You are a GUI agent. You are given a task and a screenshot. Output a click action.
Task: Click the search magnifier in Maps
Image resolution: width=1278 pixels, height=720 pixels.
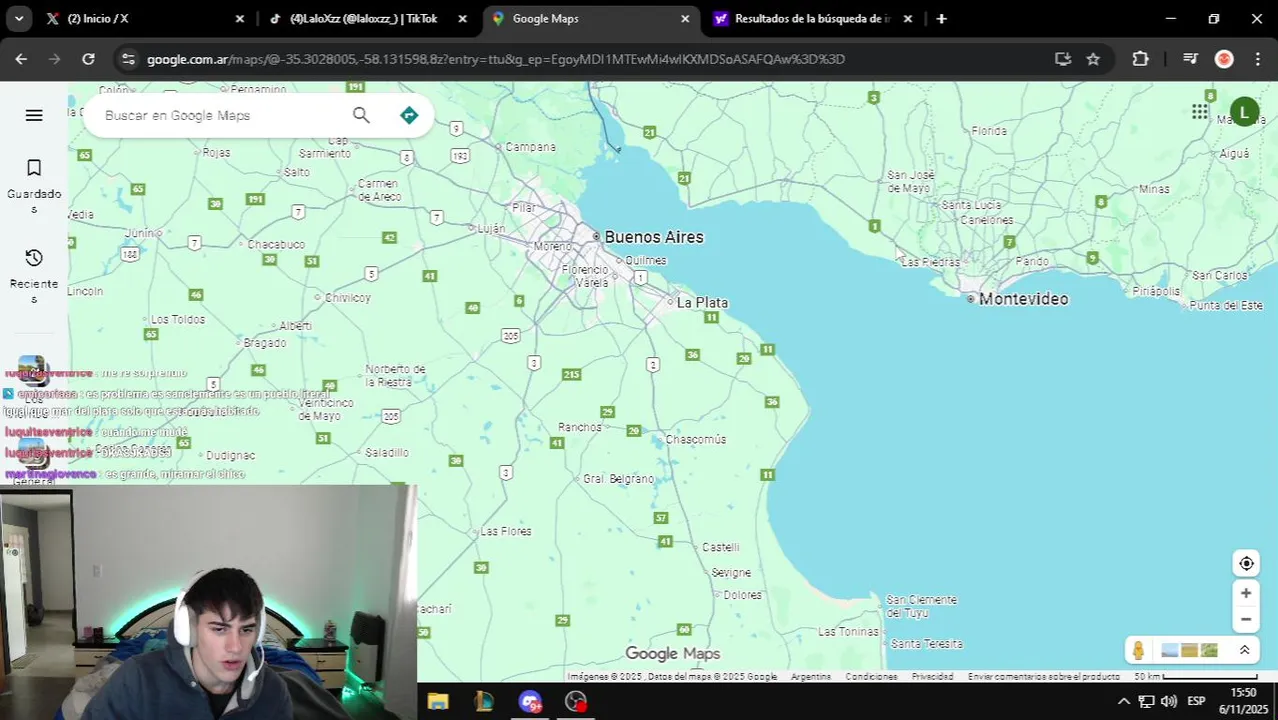361,115
